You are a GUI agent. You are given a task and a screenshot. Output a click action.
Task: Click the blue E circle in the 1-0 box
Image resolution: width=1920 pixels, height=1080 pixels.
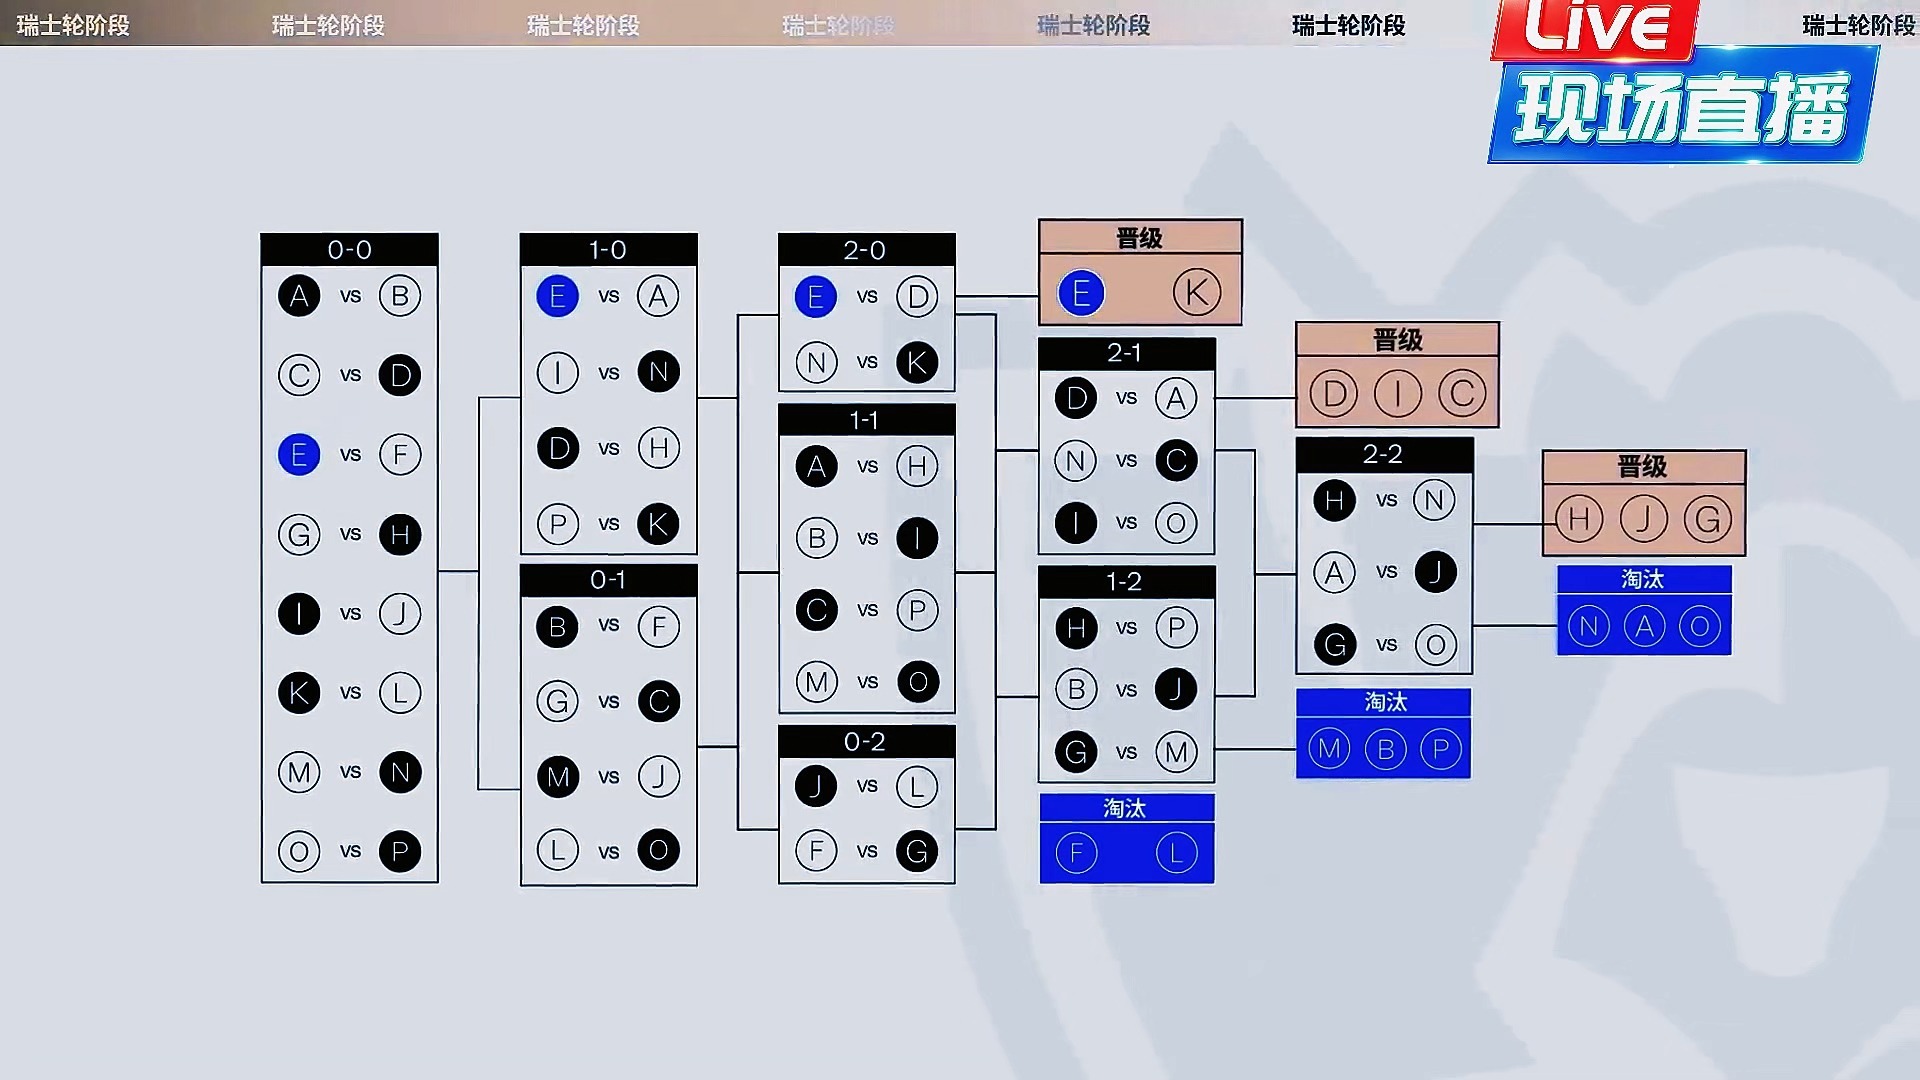tap(557, 297)
